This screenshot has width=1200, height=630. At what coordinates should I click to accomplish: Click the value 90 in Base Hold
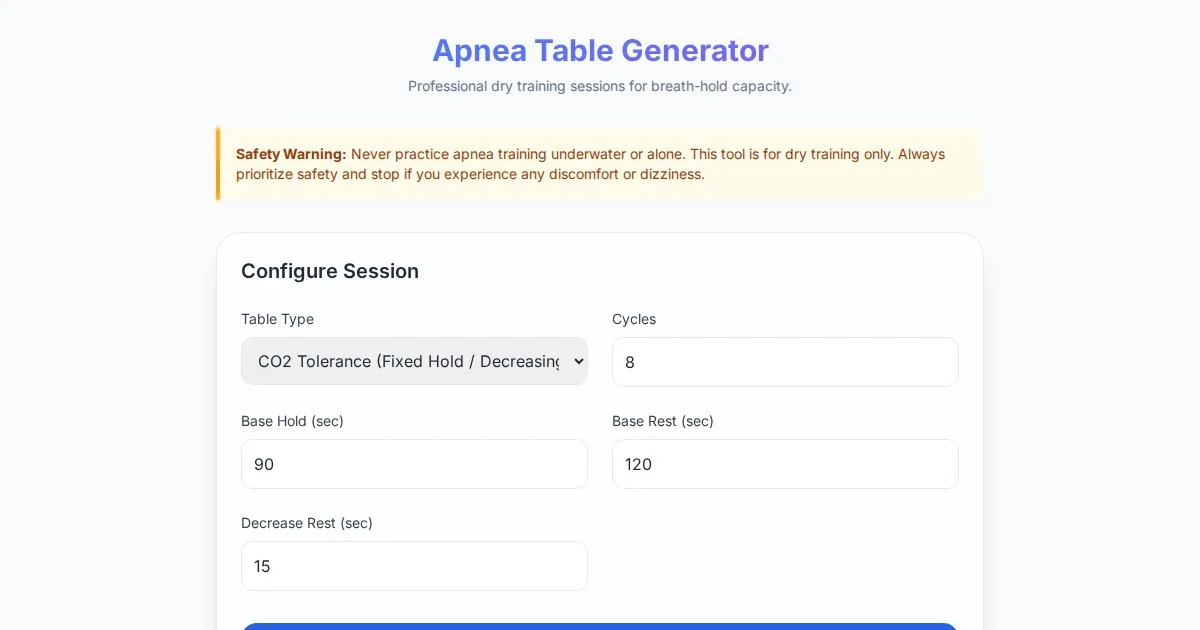point(264,464)
